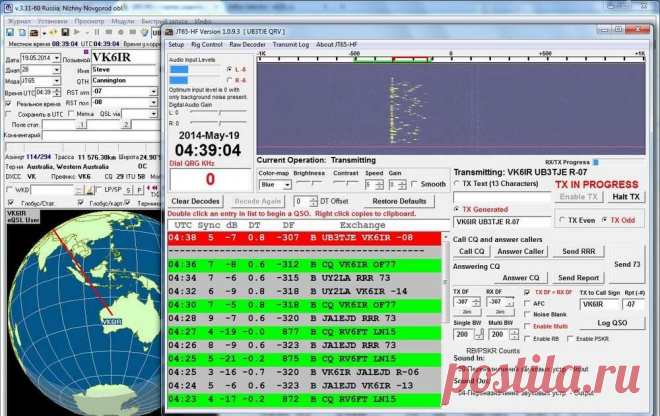The image size is (660, 416).
Task: Toggle the WKD checkbox
Action: 9,190
